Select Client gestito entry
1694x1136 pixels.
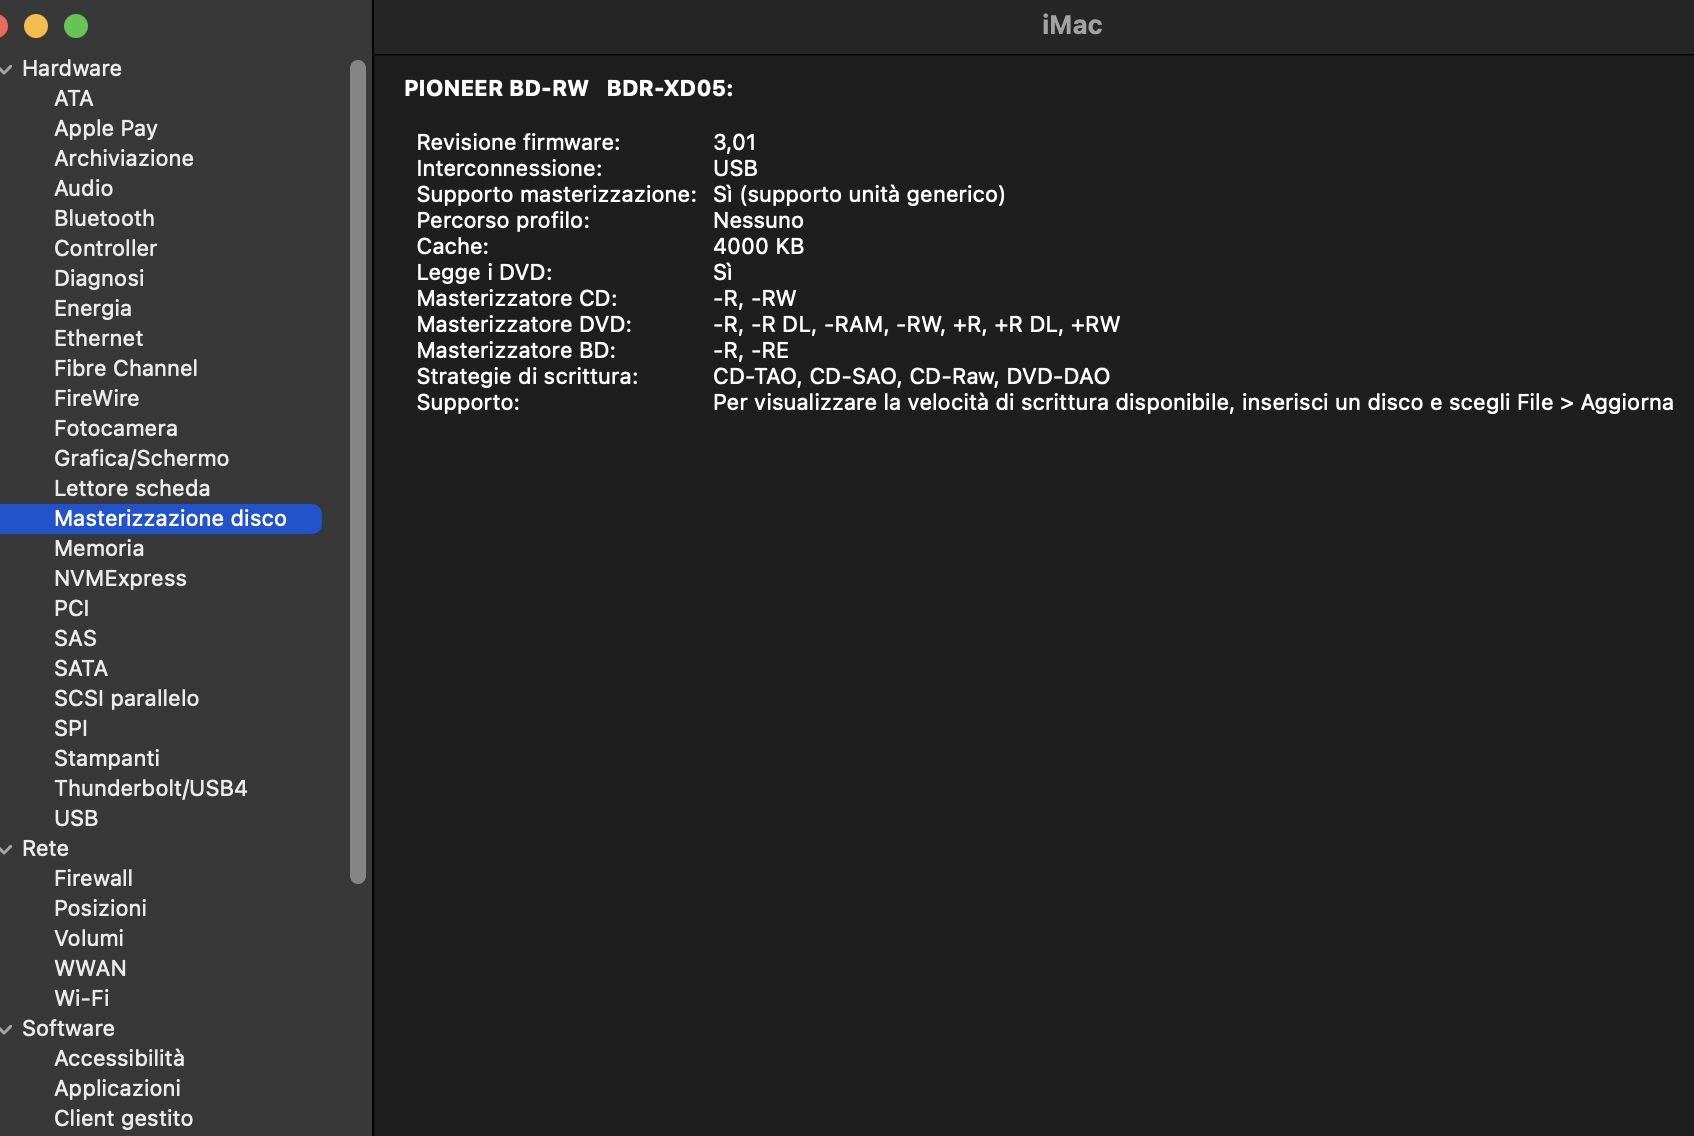pos(123,1118)
